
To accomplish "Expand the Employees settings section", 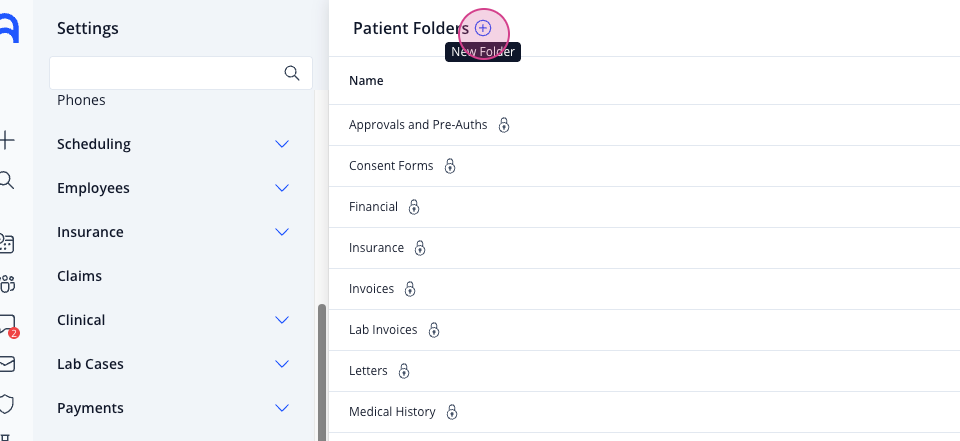I will (282, 188).
